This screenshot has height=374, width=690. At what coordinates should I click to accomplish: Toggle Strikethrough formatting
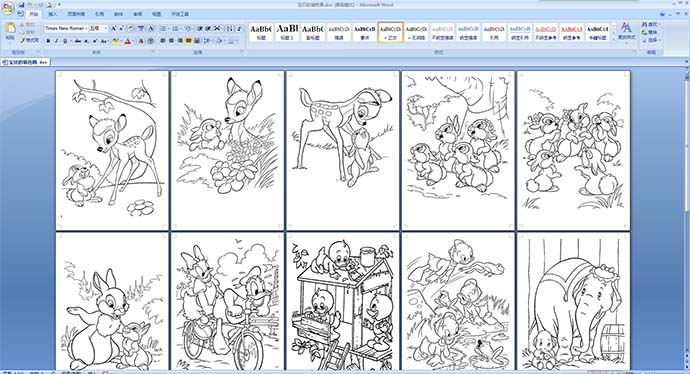[78, 41]
